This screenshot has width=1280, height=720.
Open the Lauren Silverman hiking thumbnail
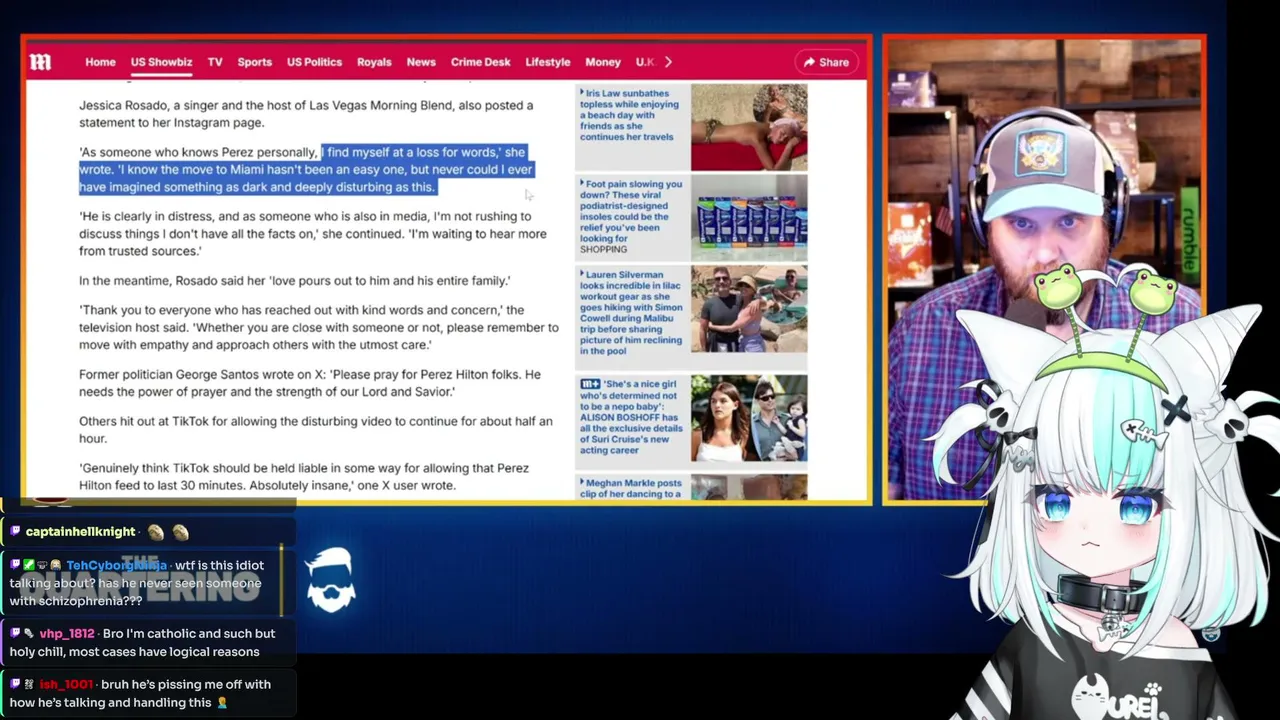click(749, 308)
